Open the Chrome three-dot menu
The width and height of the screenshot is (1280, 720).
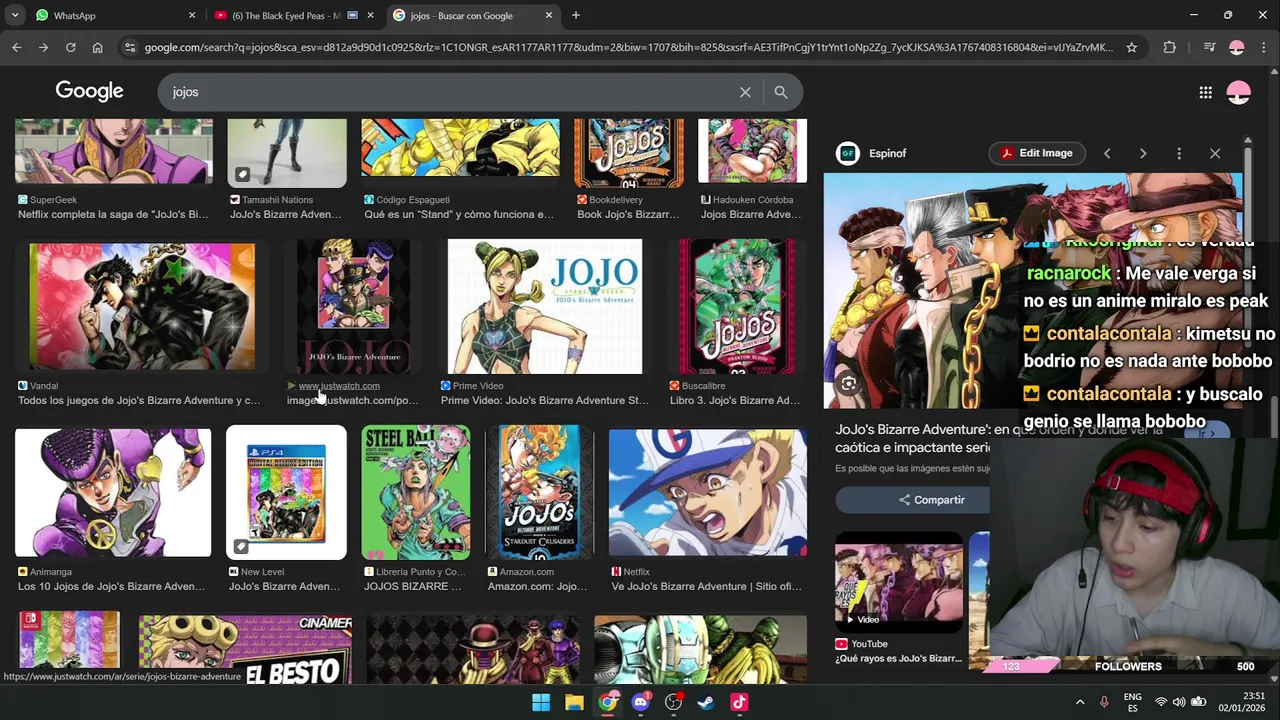(1263, 47)
